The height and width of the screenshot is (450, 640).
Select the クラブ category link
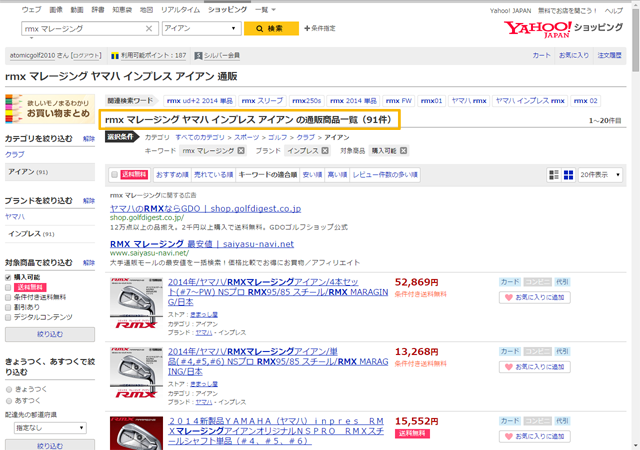pos(15,154)
